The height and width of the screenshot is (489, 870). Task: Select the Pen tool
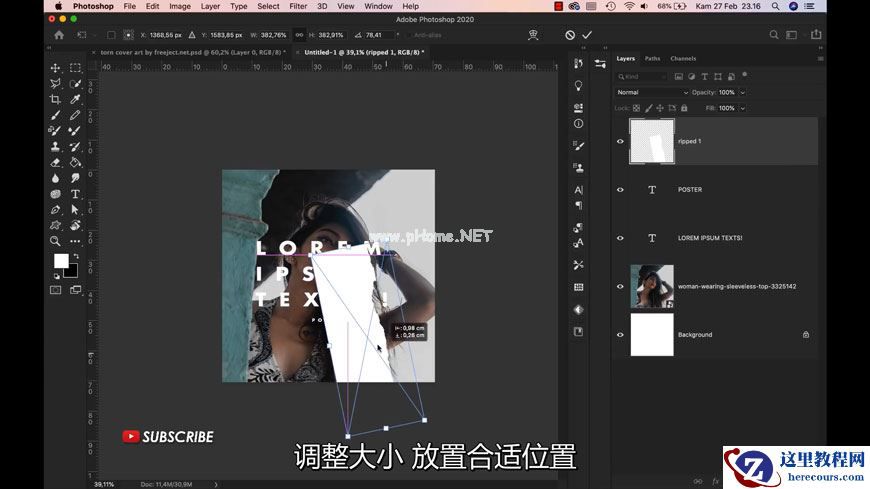point(55,210)
